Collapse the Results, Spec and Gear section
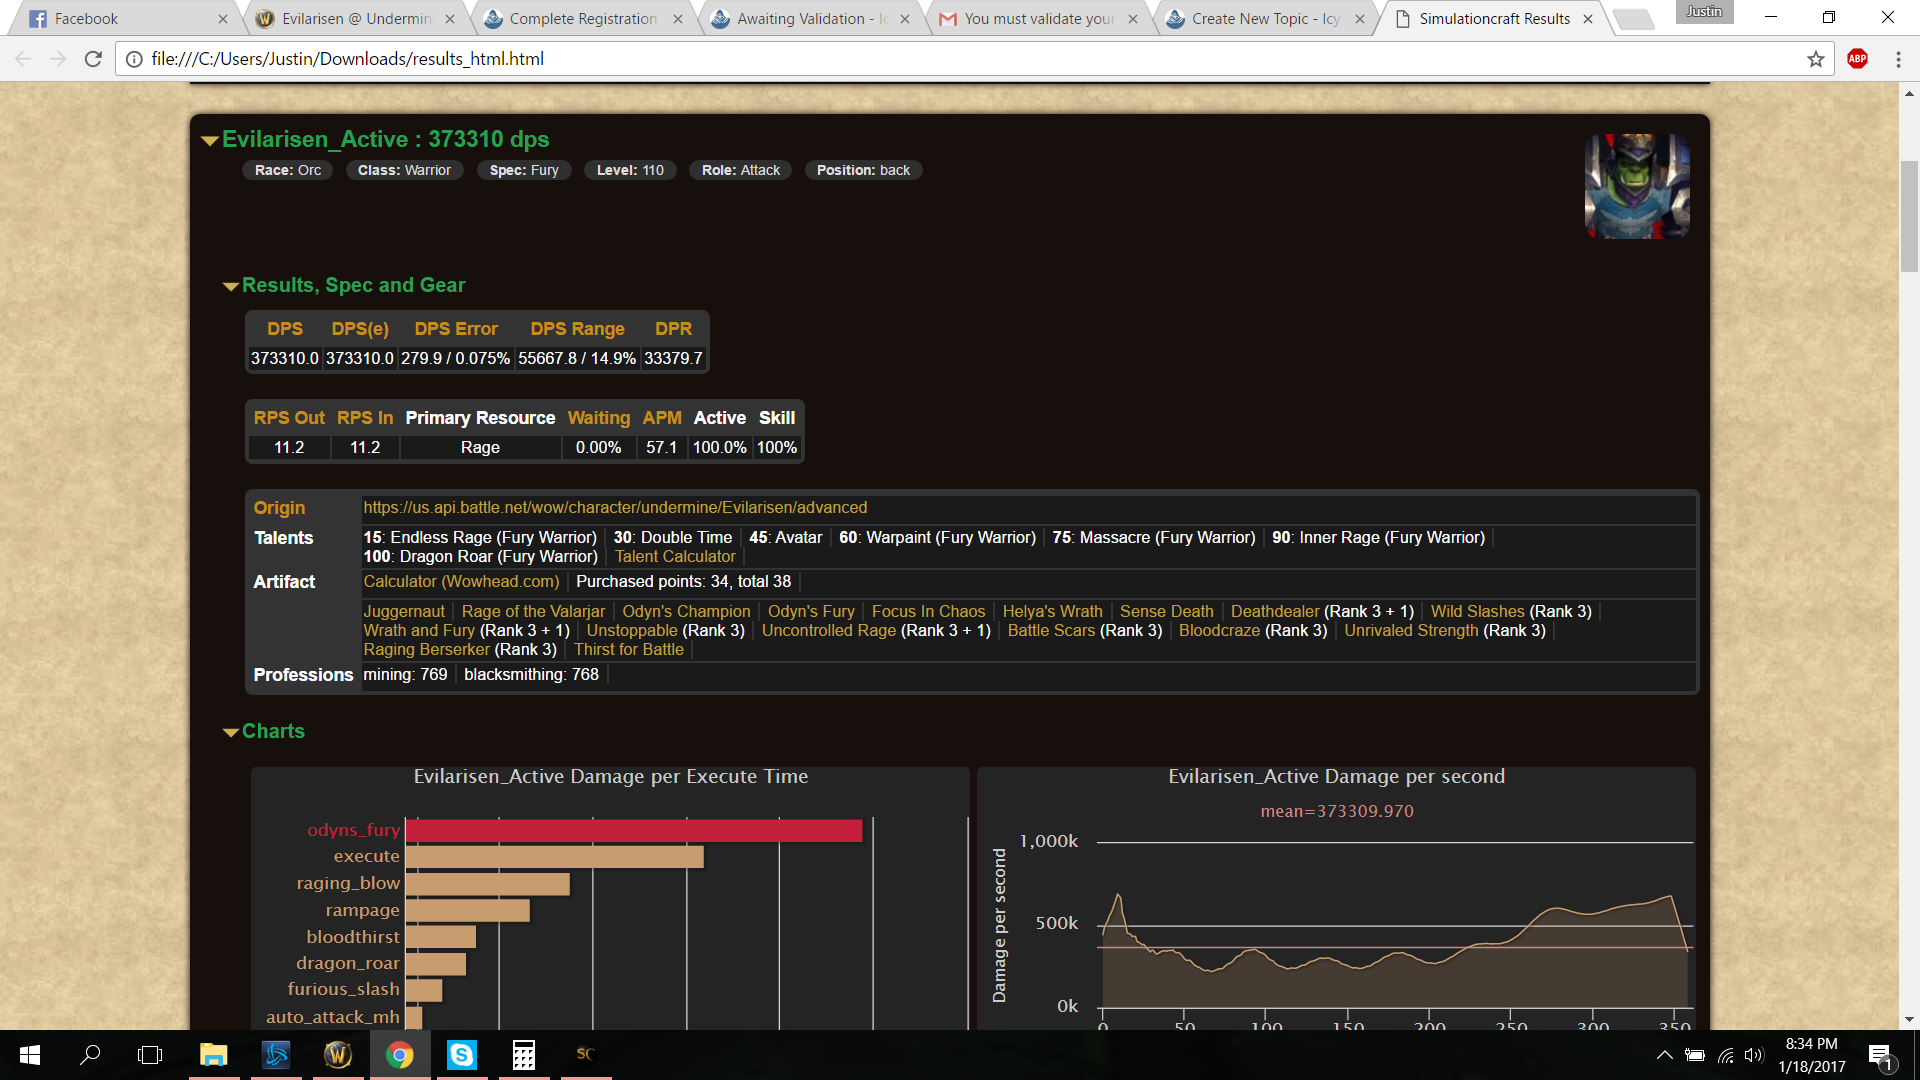 pos(231,286)
